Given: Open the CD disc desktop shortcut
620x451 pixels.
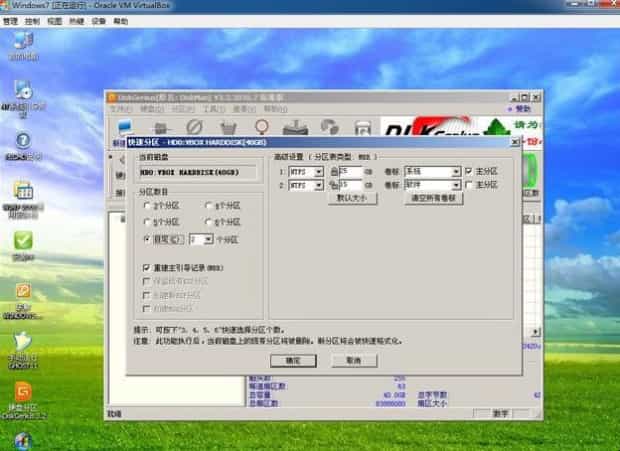Looking at the screenshot, I should click(23, 90).
